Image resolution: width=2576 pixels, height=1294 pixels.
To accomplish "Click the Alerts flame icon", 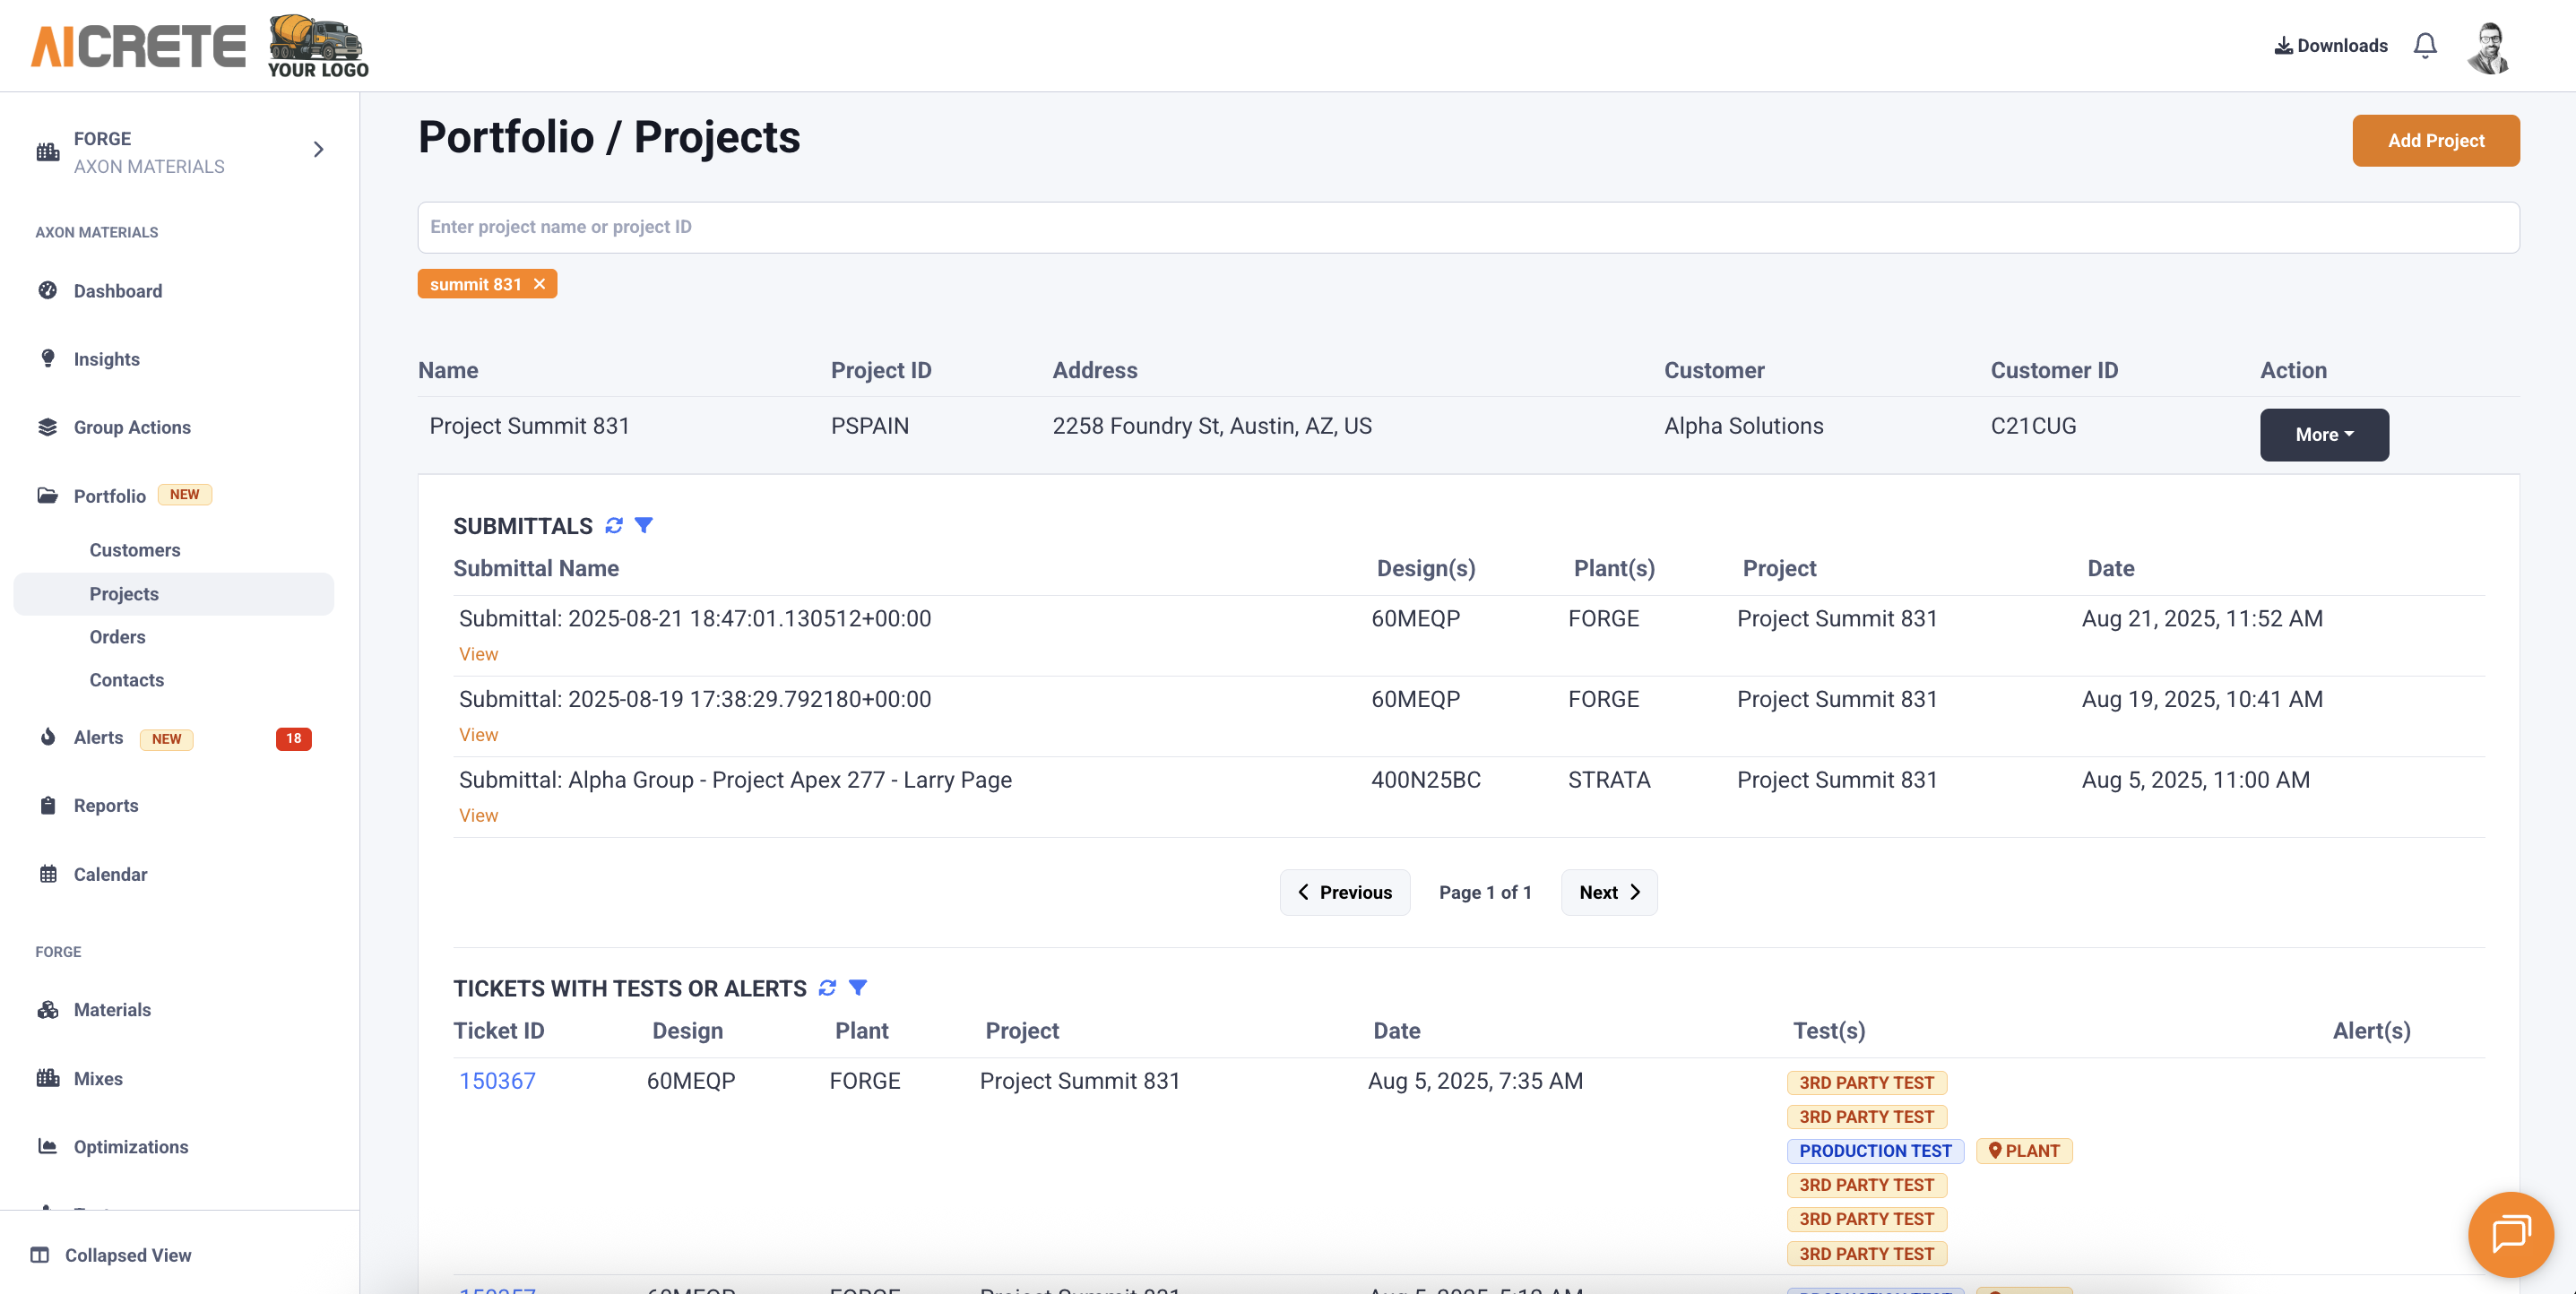I will pos(48,737).
